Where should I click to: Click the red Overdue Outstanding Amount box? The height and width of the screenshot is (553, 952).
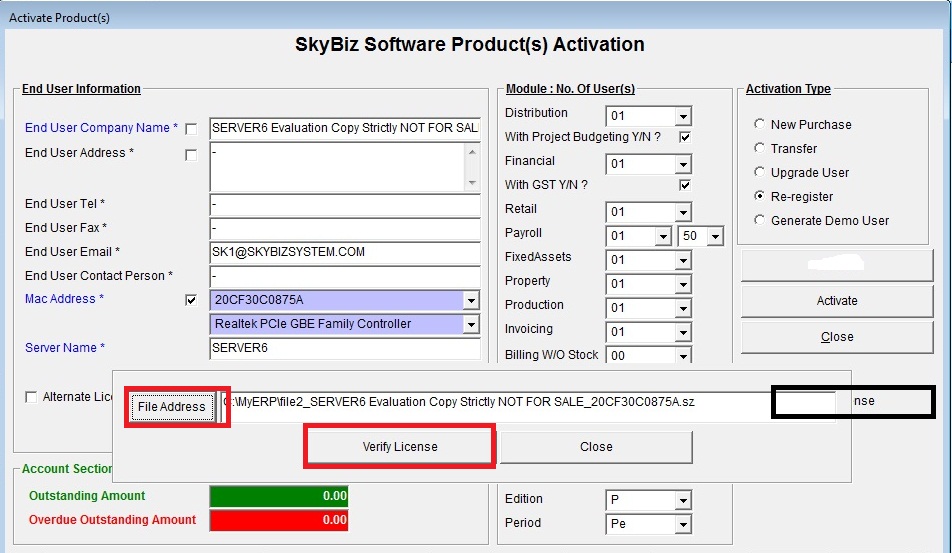tap(279, 520)
